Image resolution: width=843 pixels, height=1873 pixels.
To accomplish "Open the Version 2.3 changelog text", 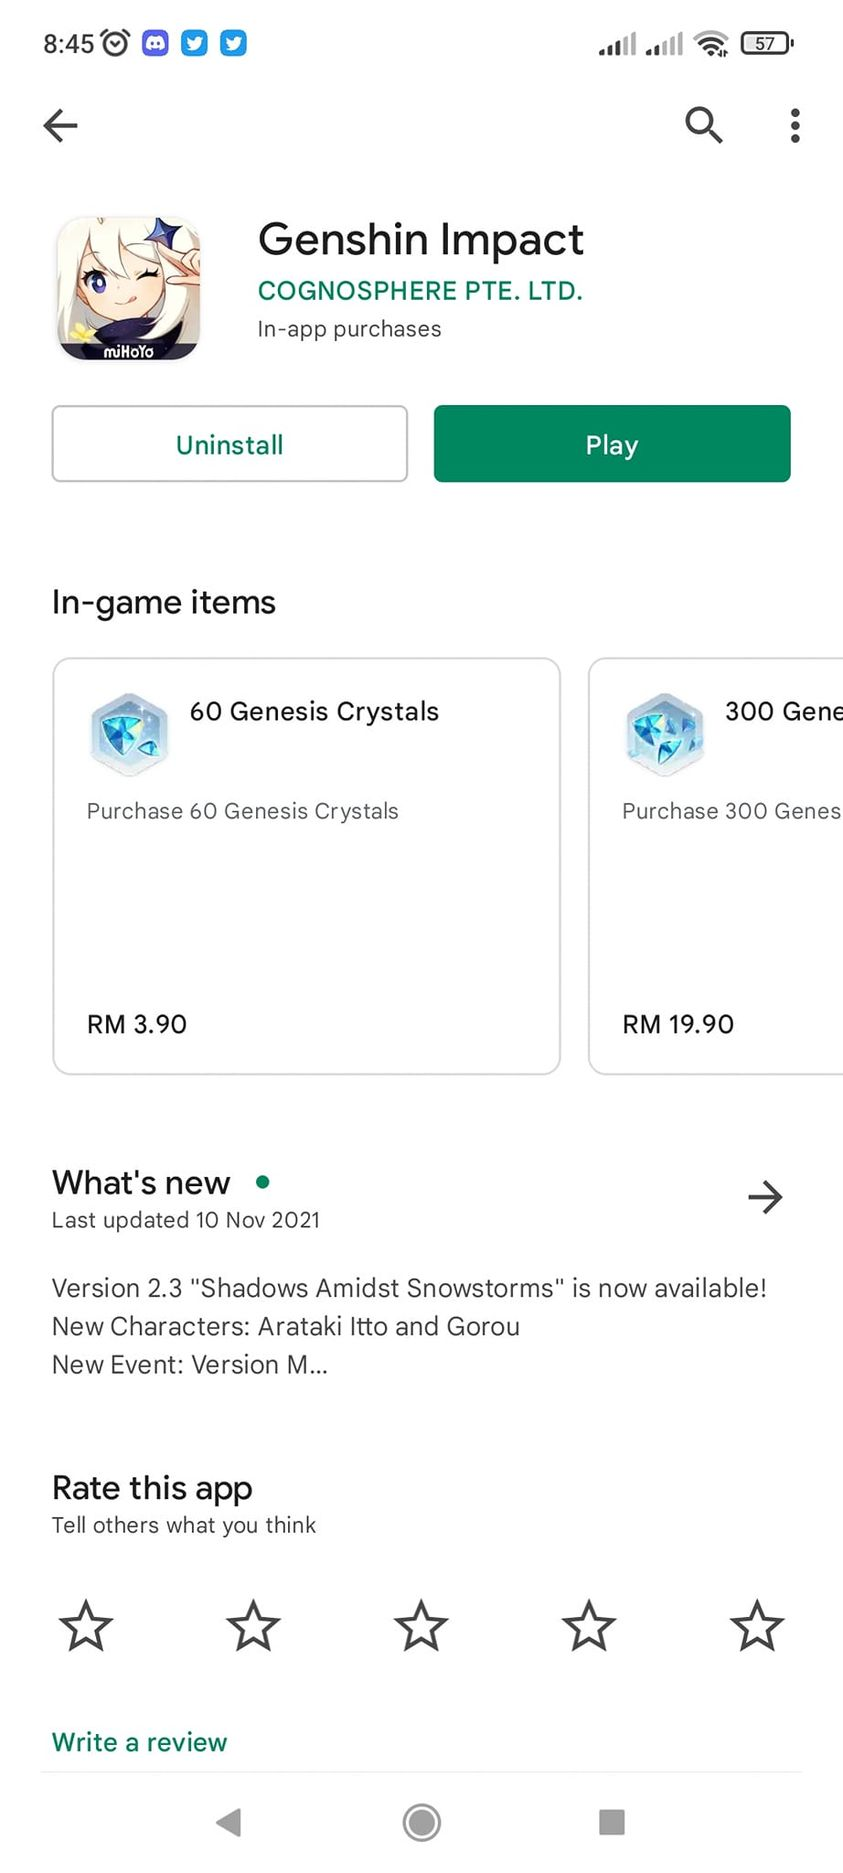I will tap(409, 1326).
